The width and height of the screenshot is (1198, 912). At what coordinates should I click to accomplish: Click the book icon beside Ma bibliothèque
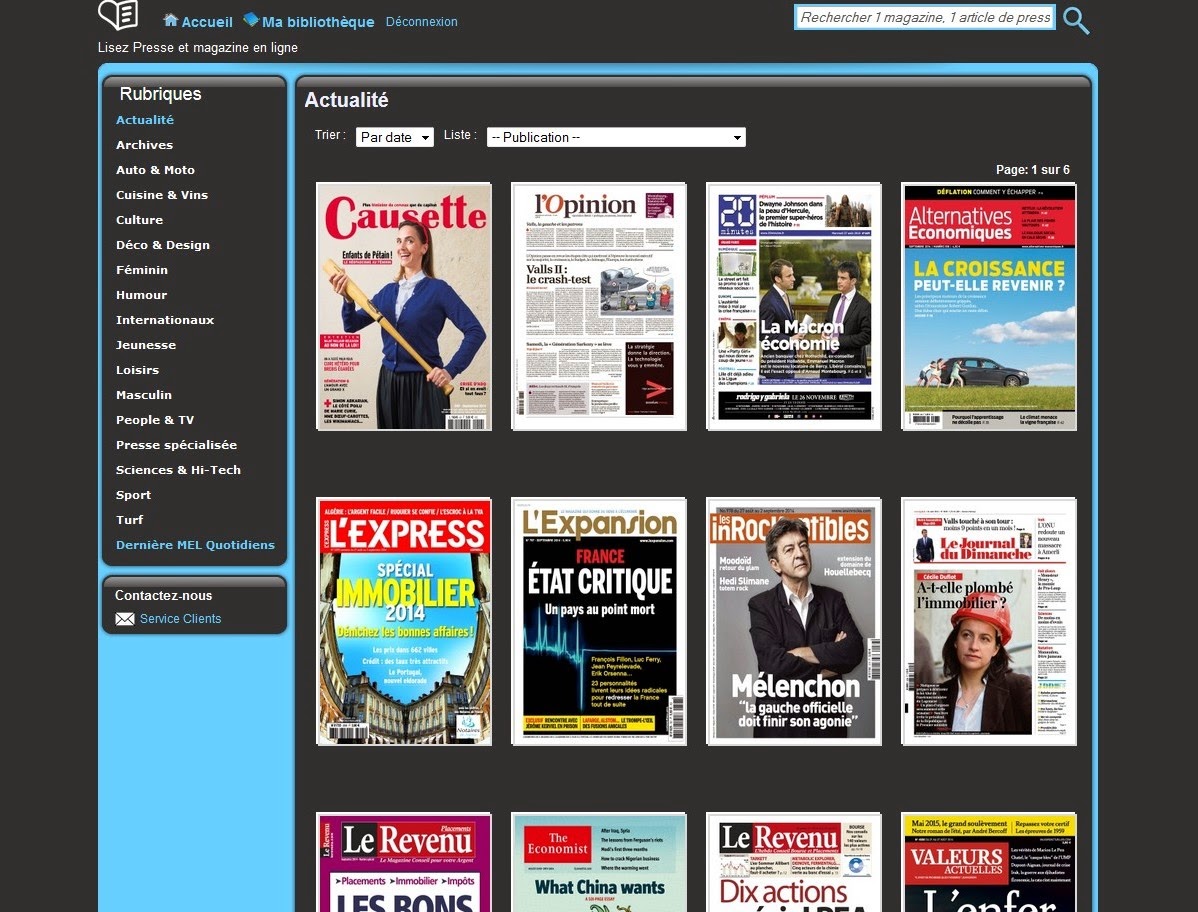(x=251, y=19)
